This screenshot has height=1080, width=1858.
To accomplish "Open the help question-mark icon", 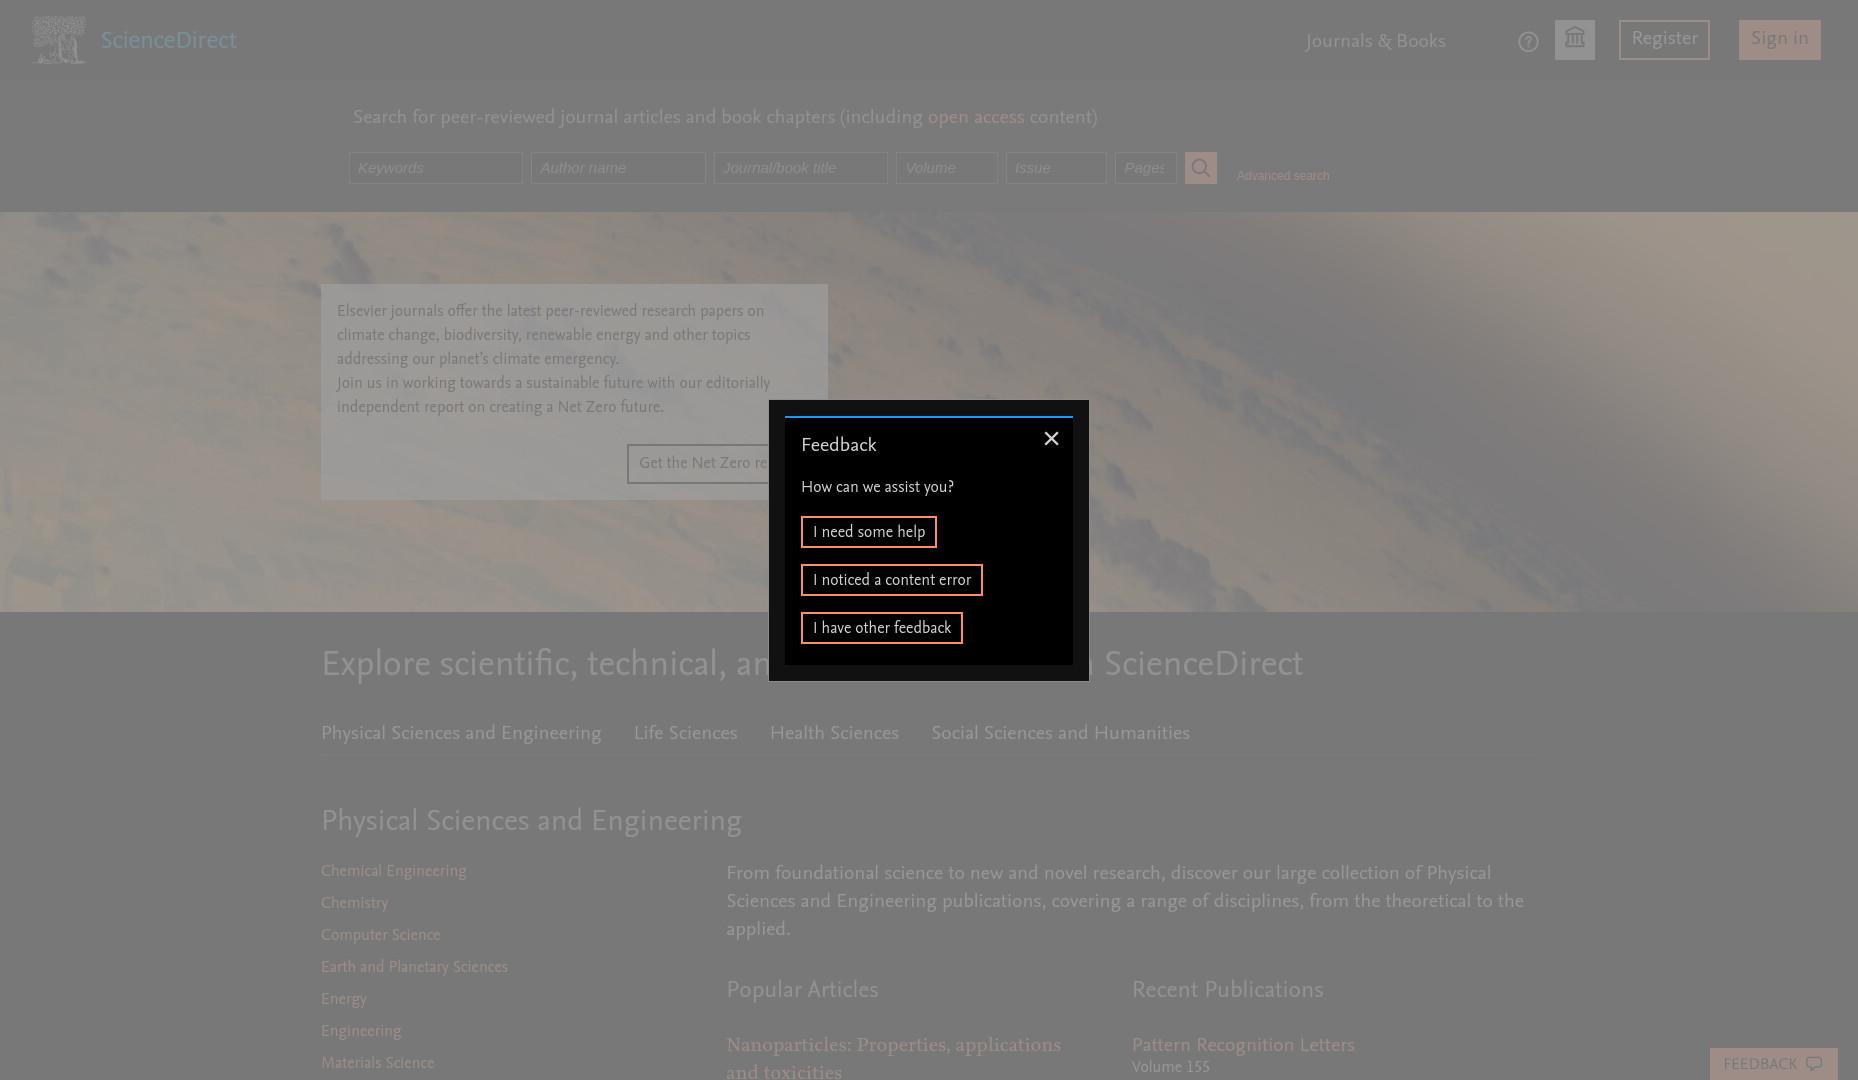I will (x=1528, y=42).
